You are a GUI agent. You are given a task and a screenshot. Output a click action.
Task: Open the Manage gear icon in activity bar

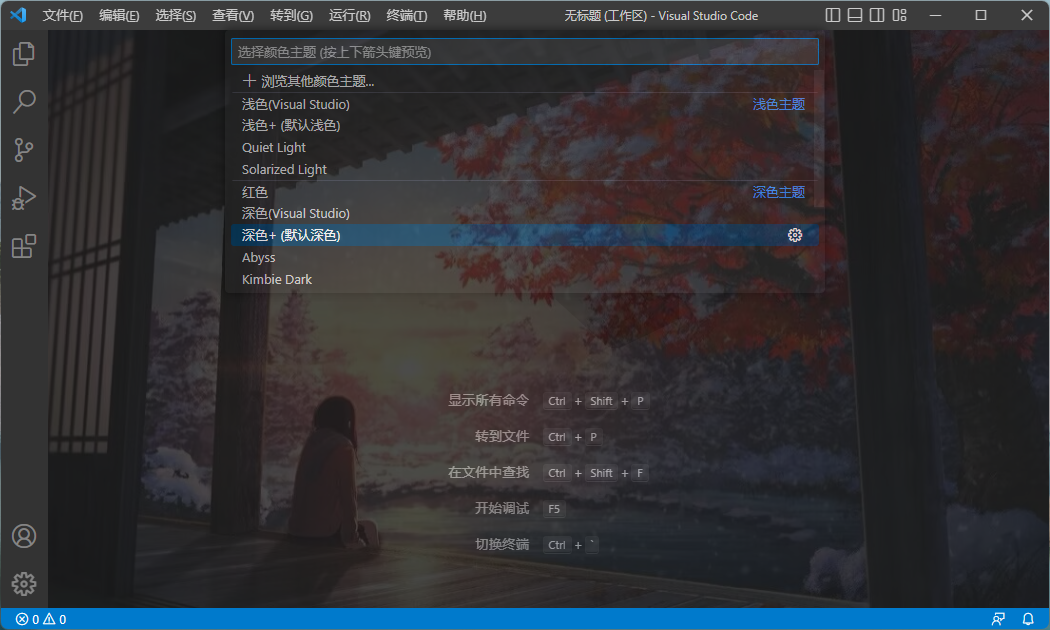tap(23, 584)
